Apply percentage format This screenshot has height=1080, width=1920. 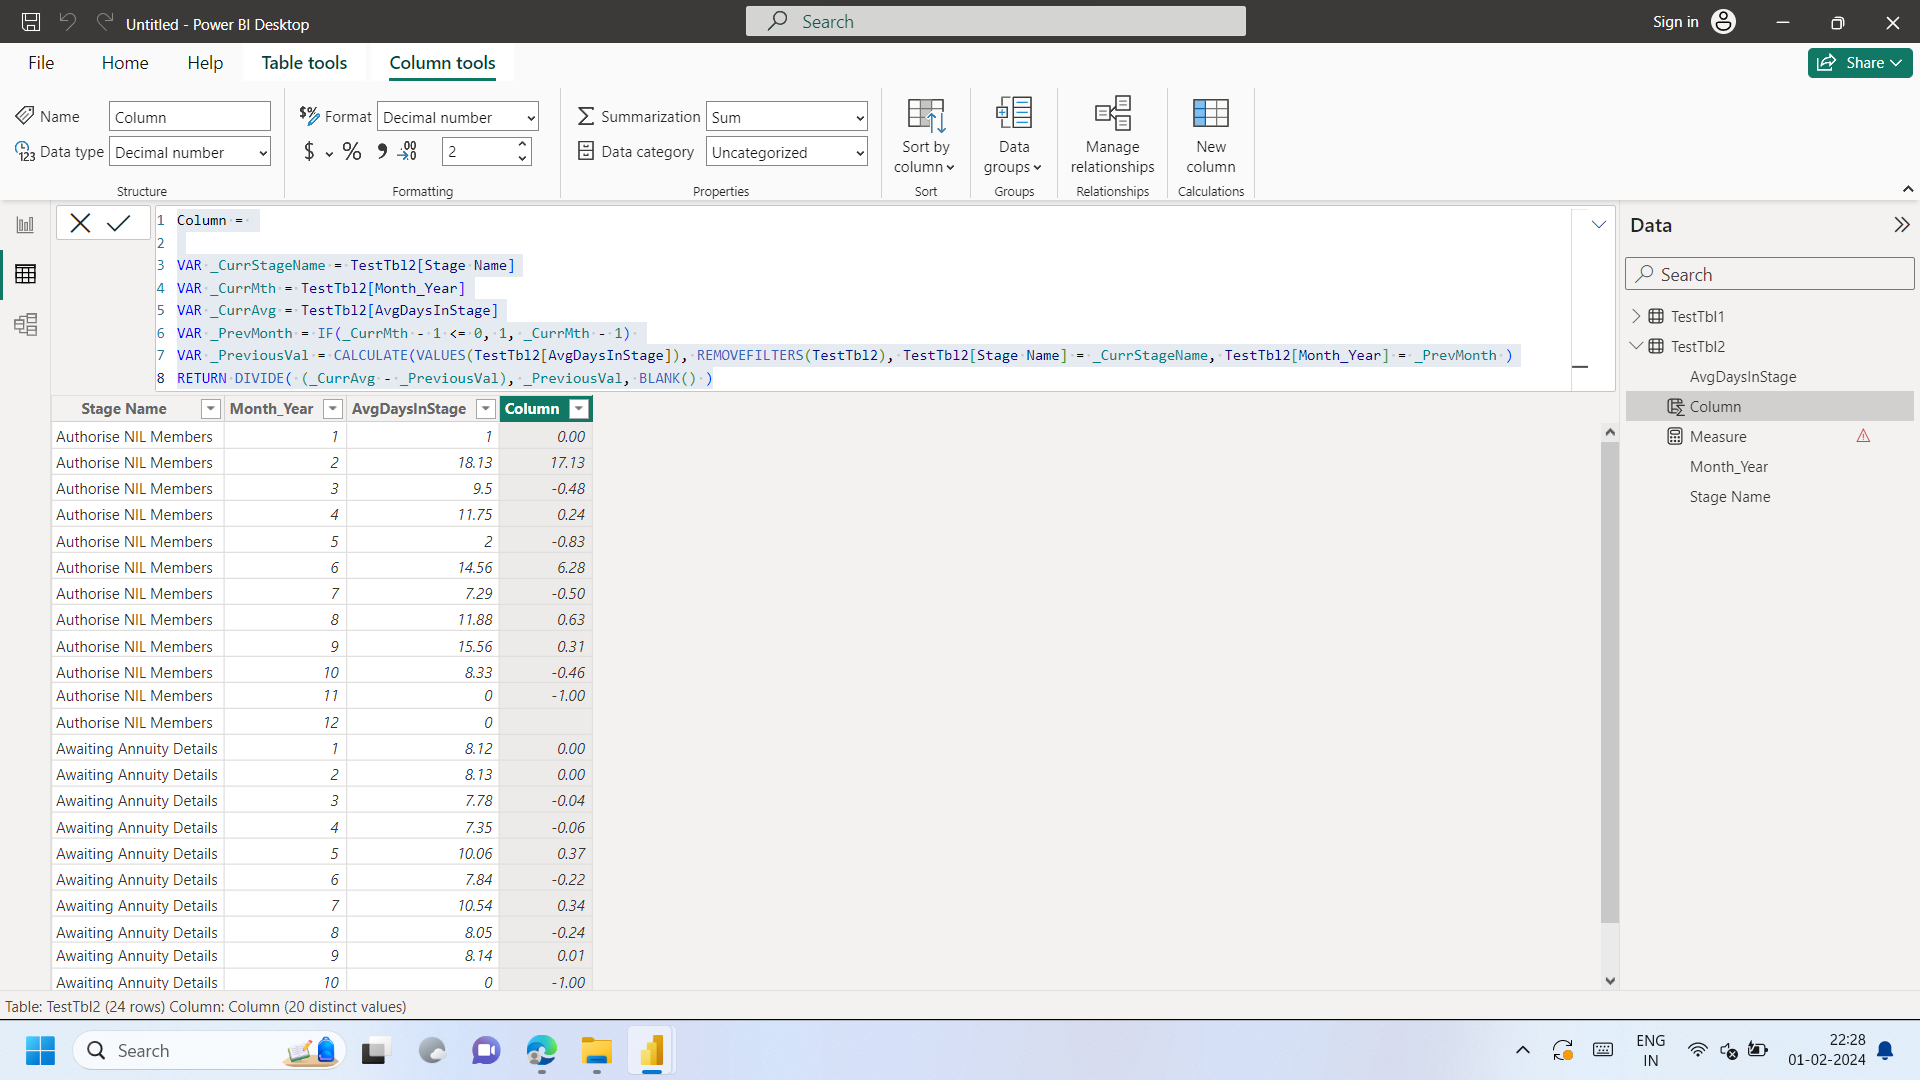click(352, 151)
